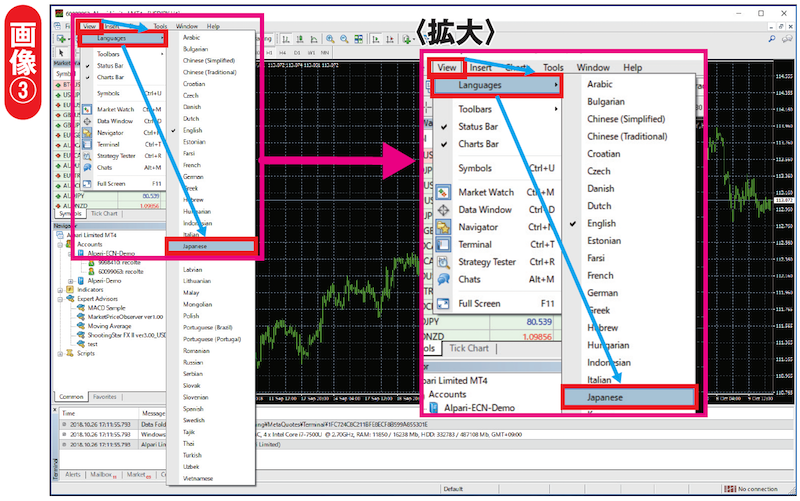
Task: Click the search magnifier at top right
Action: [x=771, y=39]
